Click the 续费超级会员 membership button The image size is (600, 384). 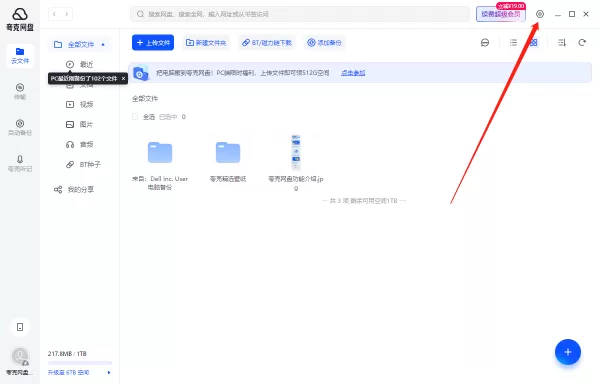[501, 14]
